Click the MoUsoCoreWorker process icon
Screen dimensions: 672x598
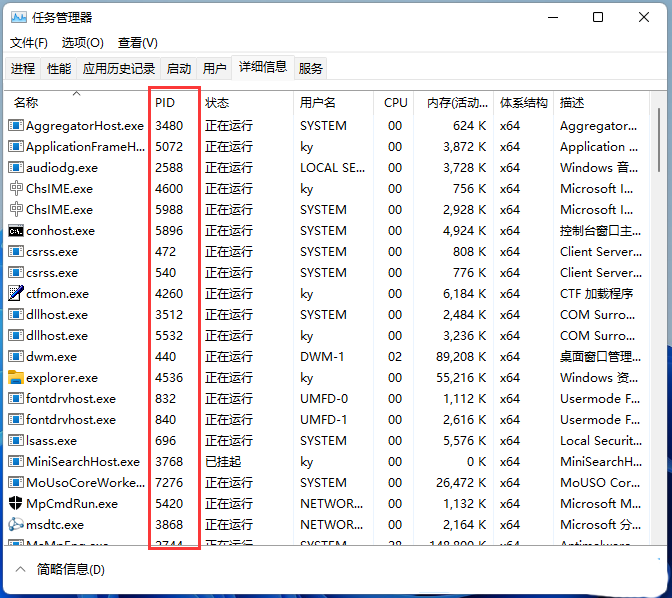16,483
